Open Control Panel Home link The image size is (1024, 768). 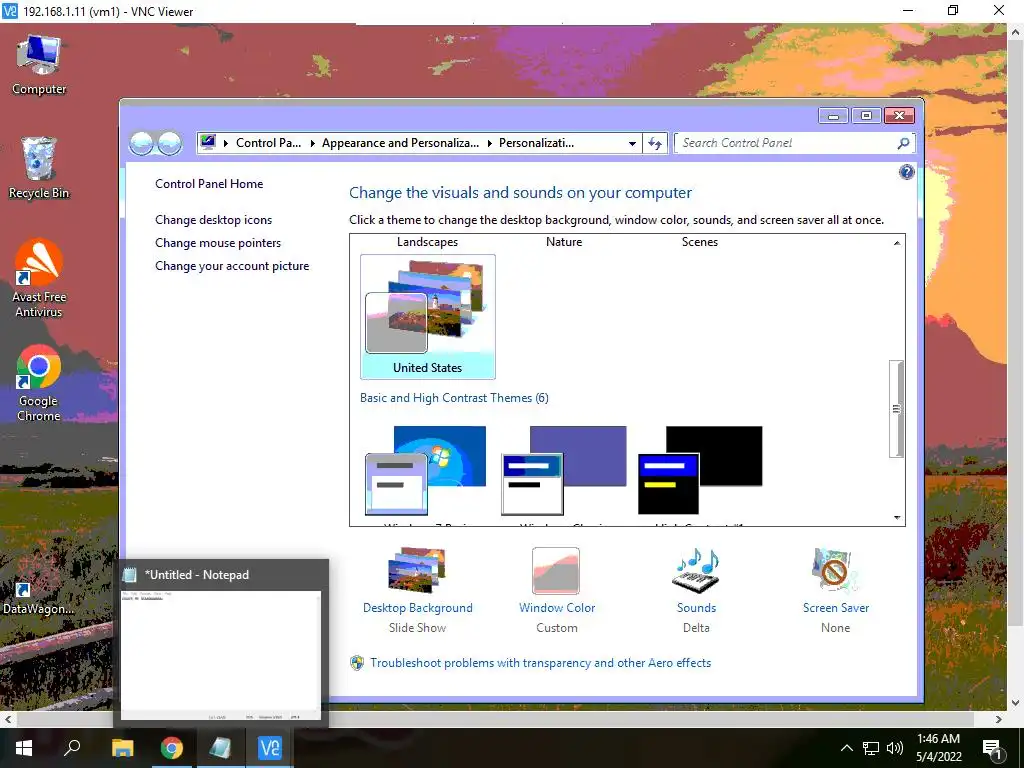[209, 184]
